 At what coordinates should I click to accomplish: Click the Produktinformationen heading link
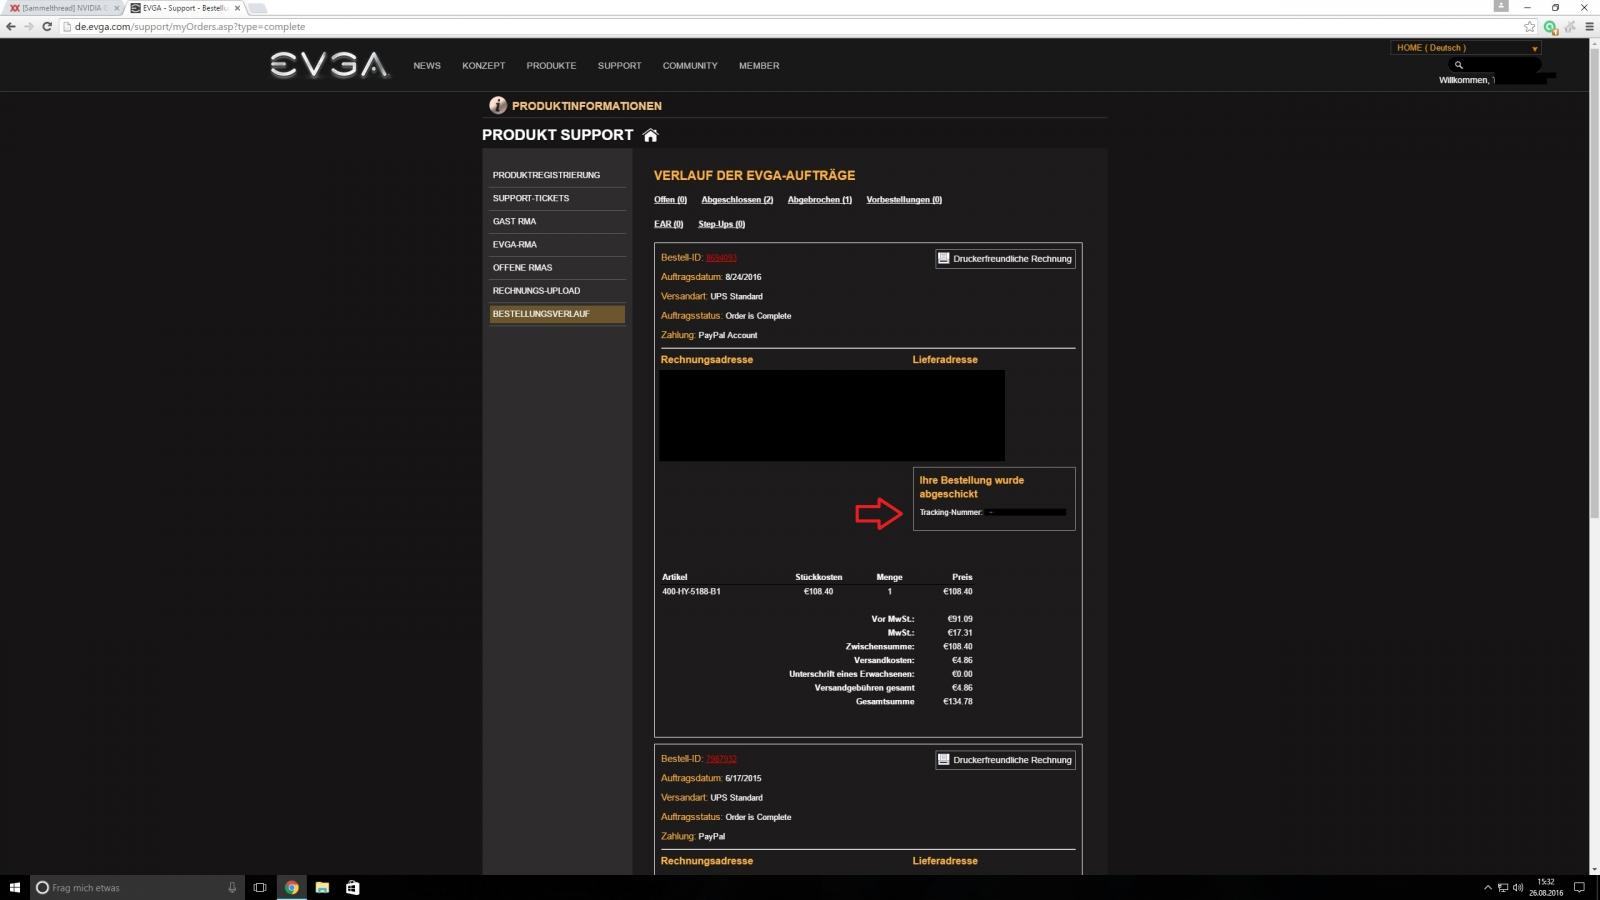click(x=586, y=106)
